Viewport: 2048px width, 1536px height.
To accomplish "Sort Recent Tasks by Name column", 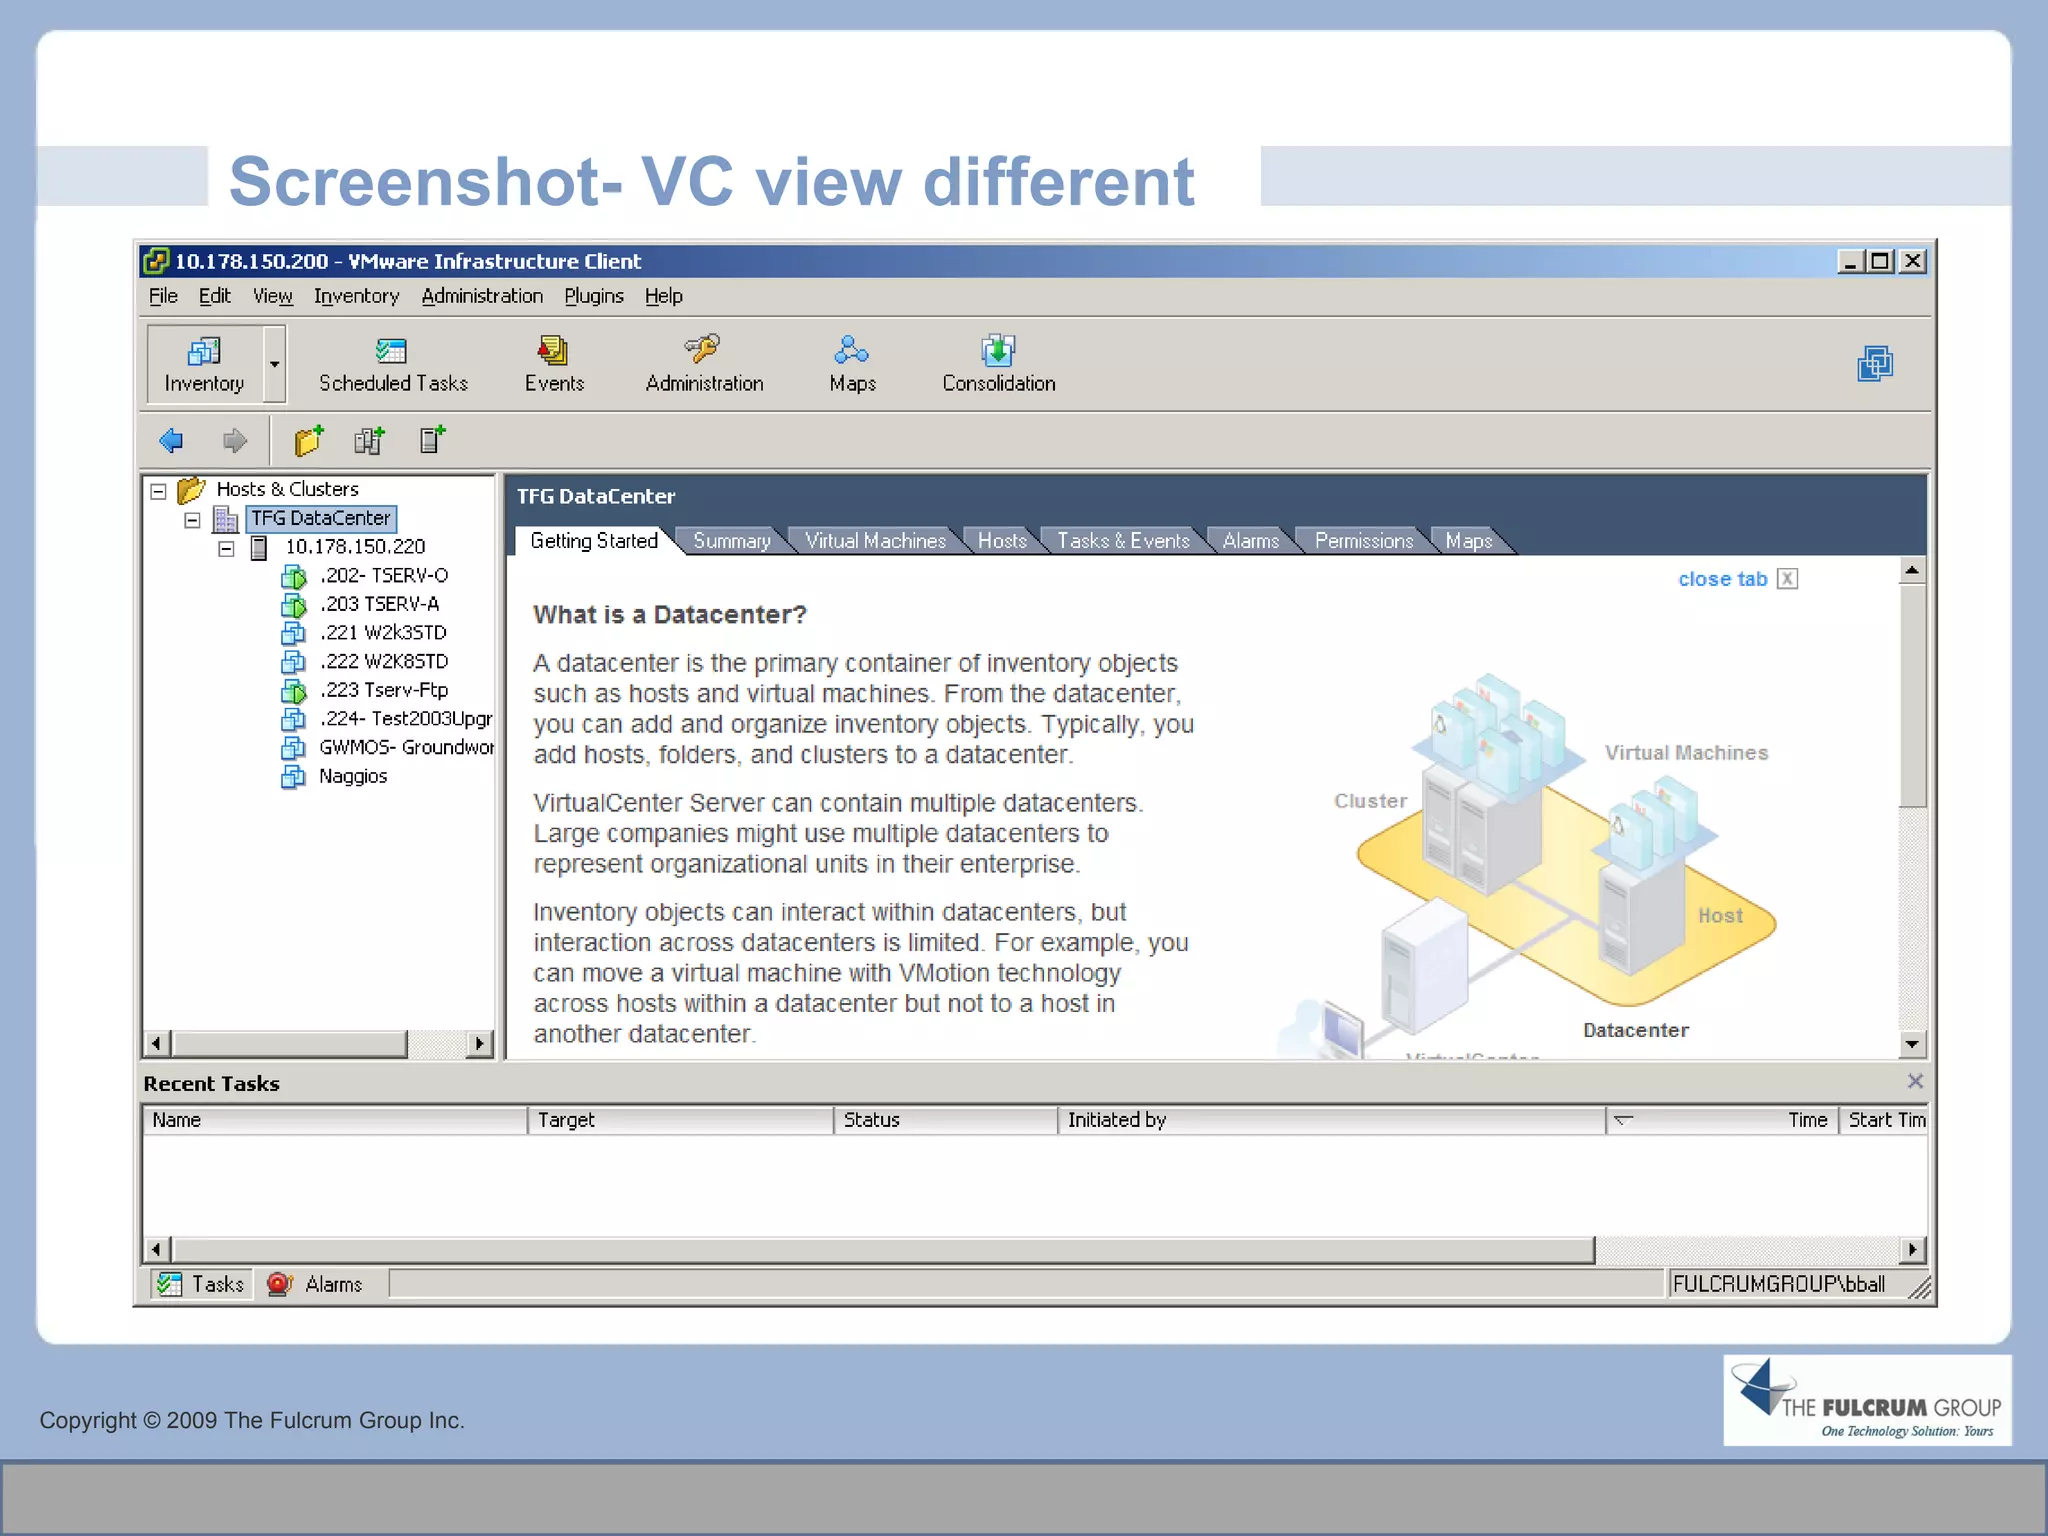I will [335, 1120].
